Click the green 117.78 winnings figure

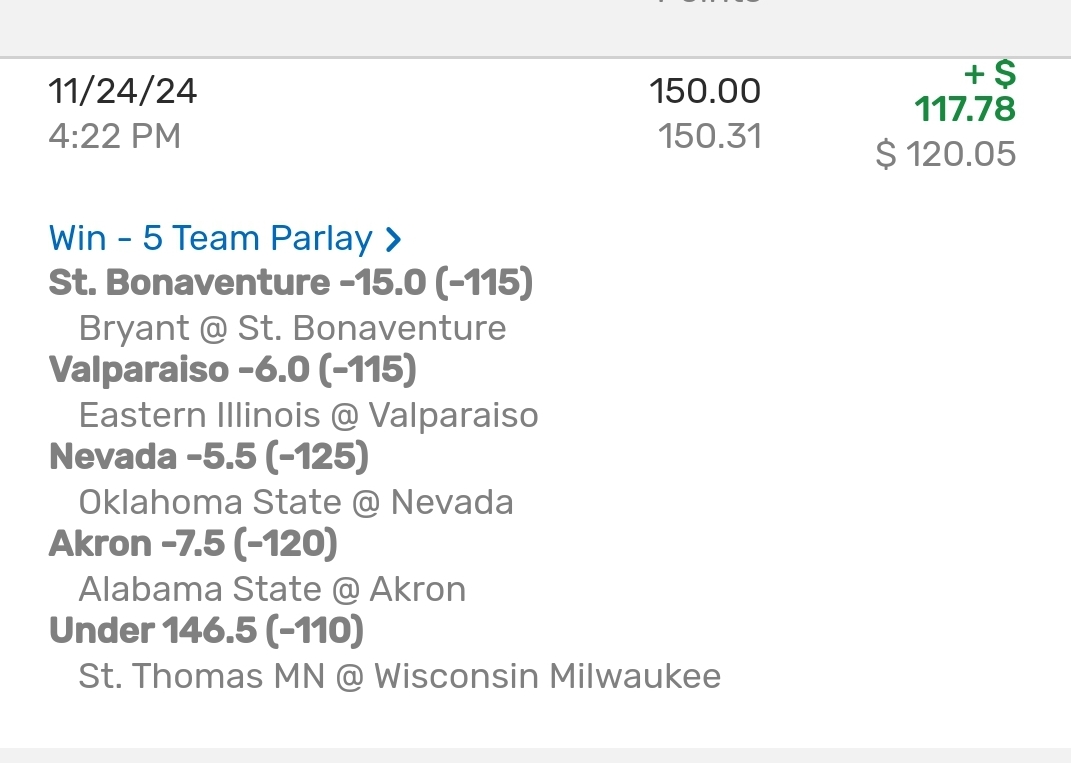click(x=965, y=109)
